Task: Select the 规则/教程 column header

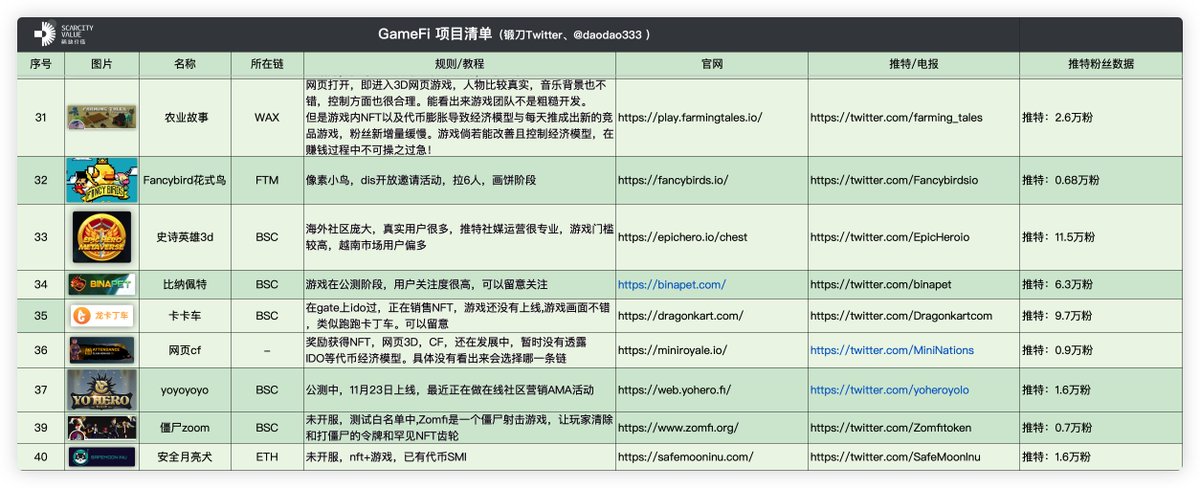Action: (x=457, y=64)
